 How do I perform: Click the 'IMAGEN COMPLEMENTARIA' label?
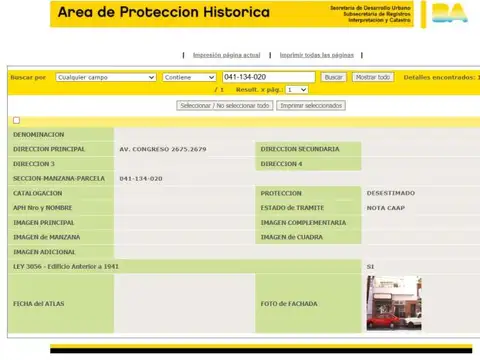pyautogui.click(x=303, y=223)
